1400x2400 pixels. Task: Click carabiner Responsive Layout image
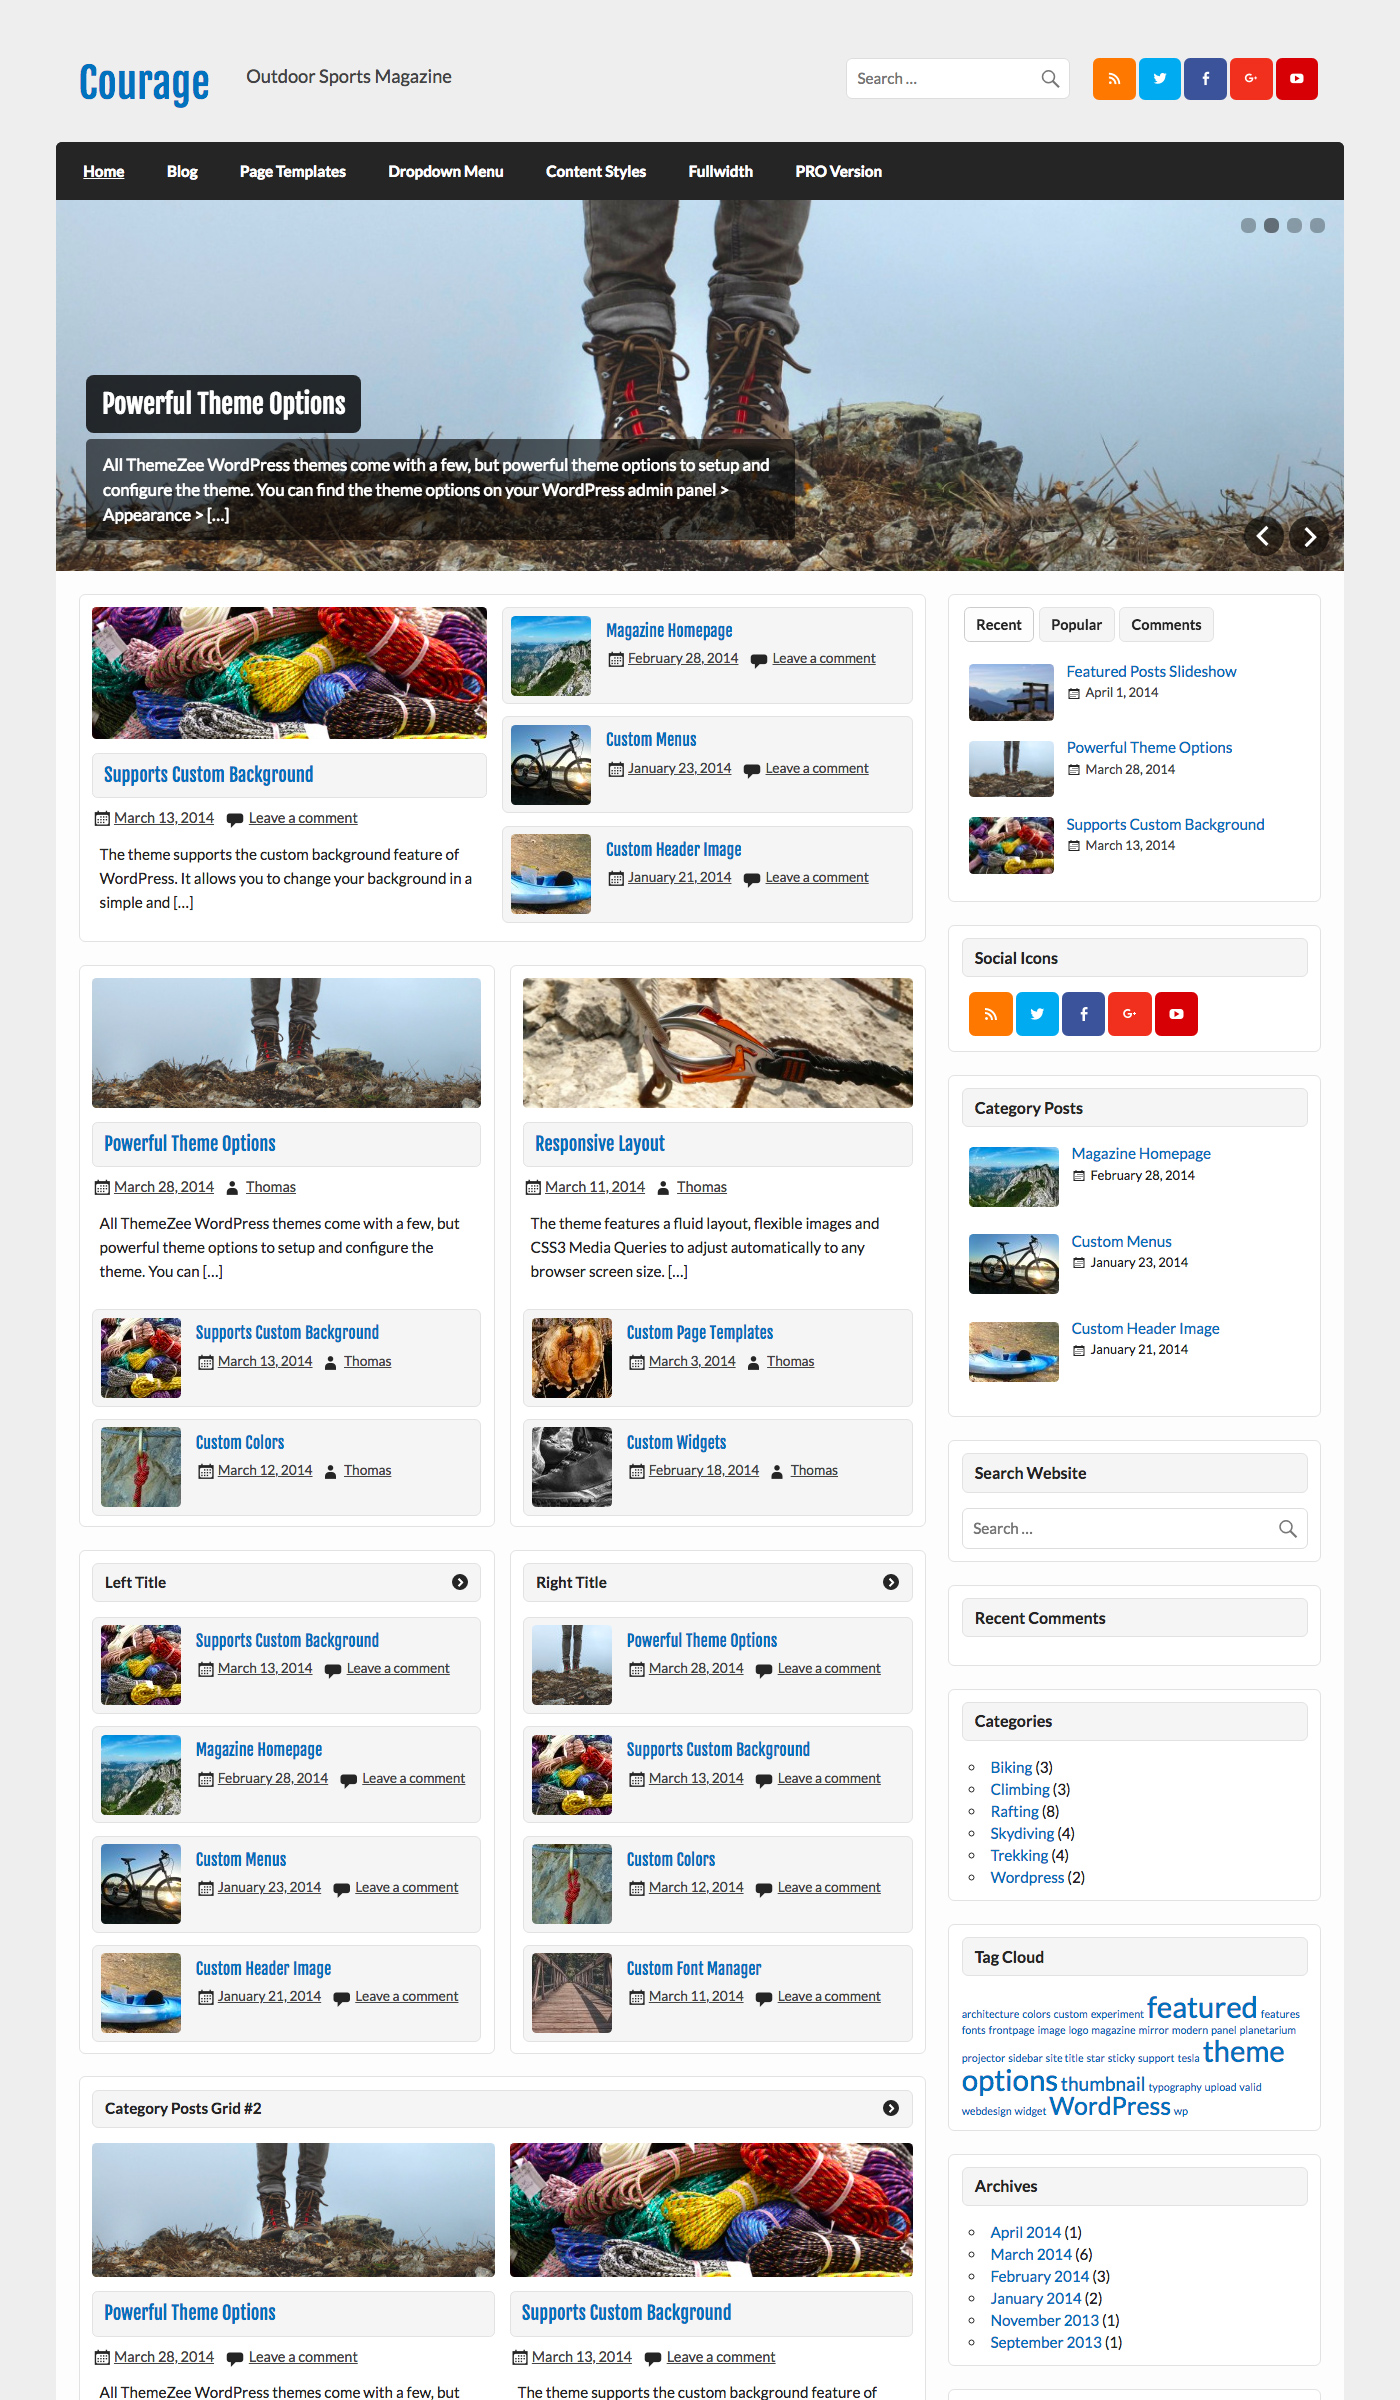point(718,1043)
